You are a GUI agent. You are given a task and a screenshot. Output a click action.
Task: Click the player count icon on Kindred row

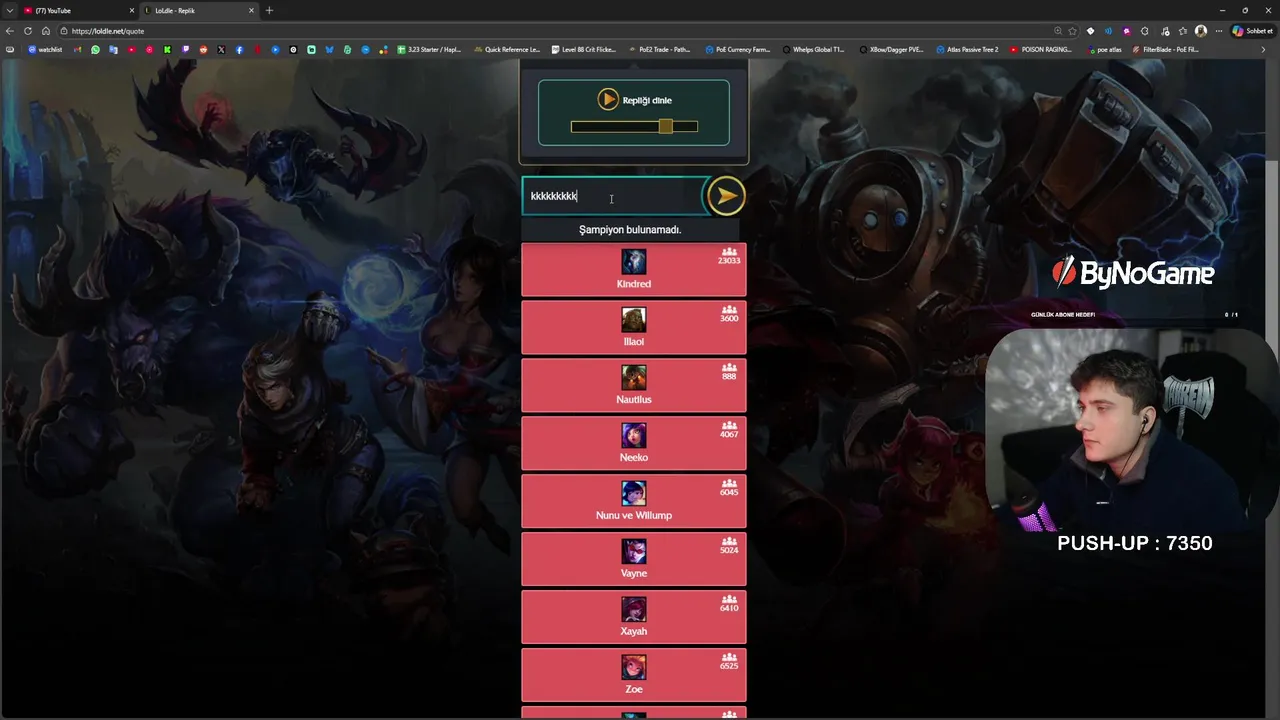coord(729,252)
